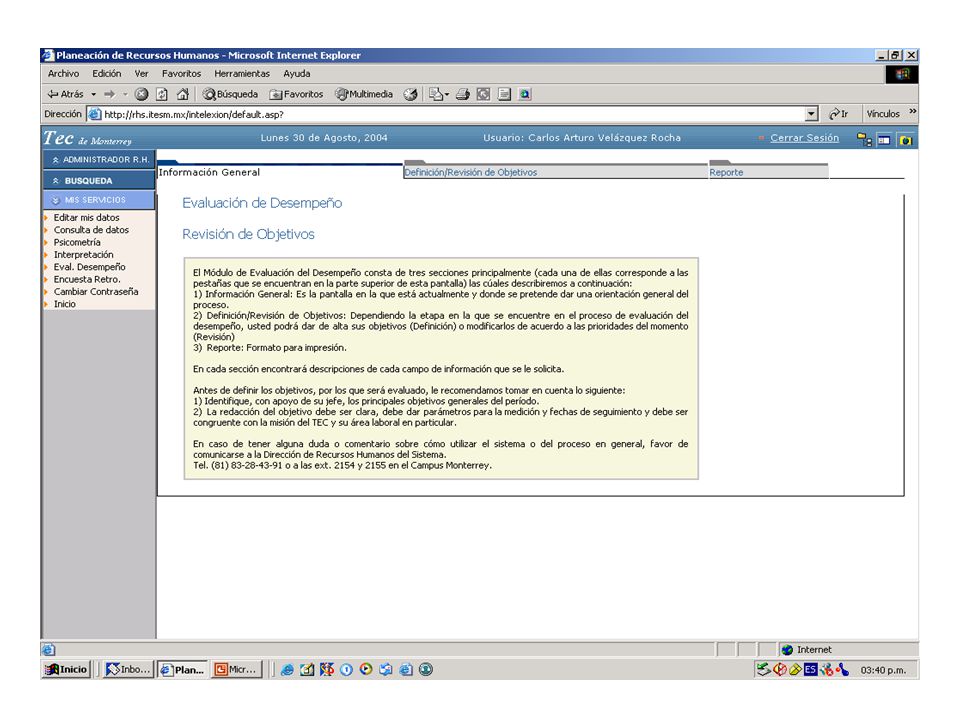Collapse the ADMINISTRADOR R.H. section

click(99, 160)
